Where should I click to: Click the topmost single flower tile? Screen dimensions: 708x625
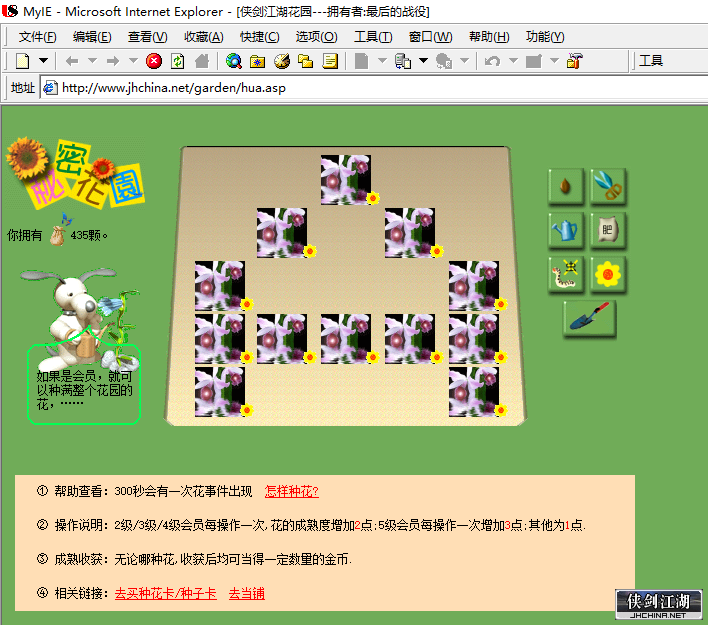[x=346, y=180]
